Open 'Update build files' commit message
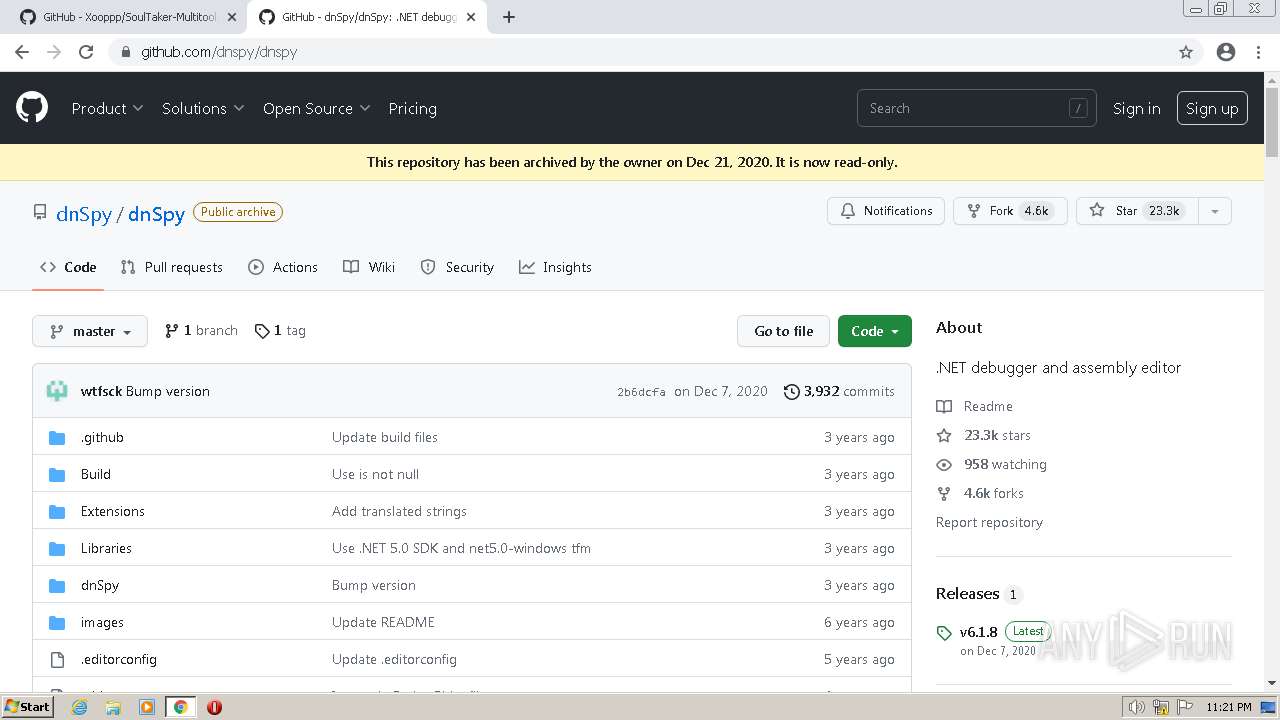 pos(385,437)
